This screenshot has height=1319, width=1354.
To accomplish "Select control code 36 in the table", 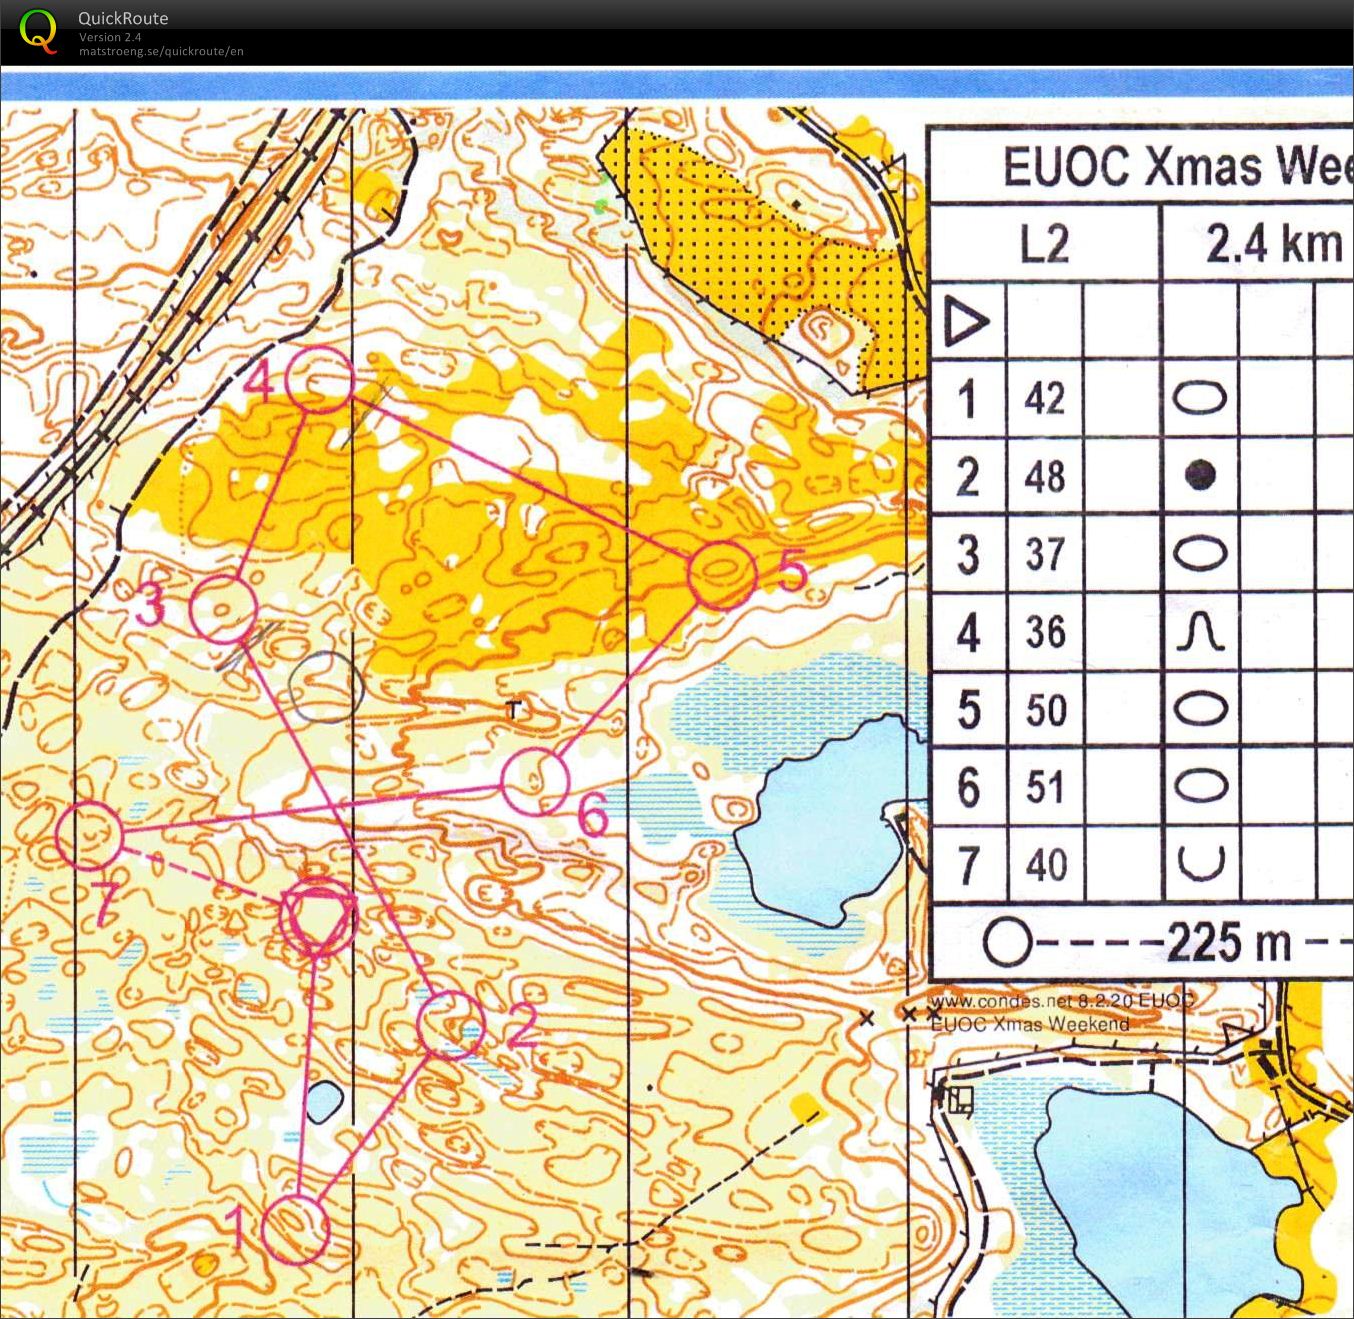I will click(1044, 631).
